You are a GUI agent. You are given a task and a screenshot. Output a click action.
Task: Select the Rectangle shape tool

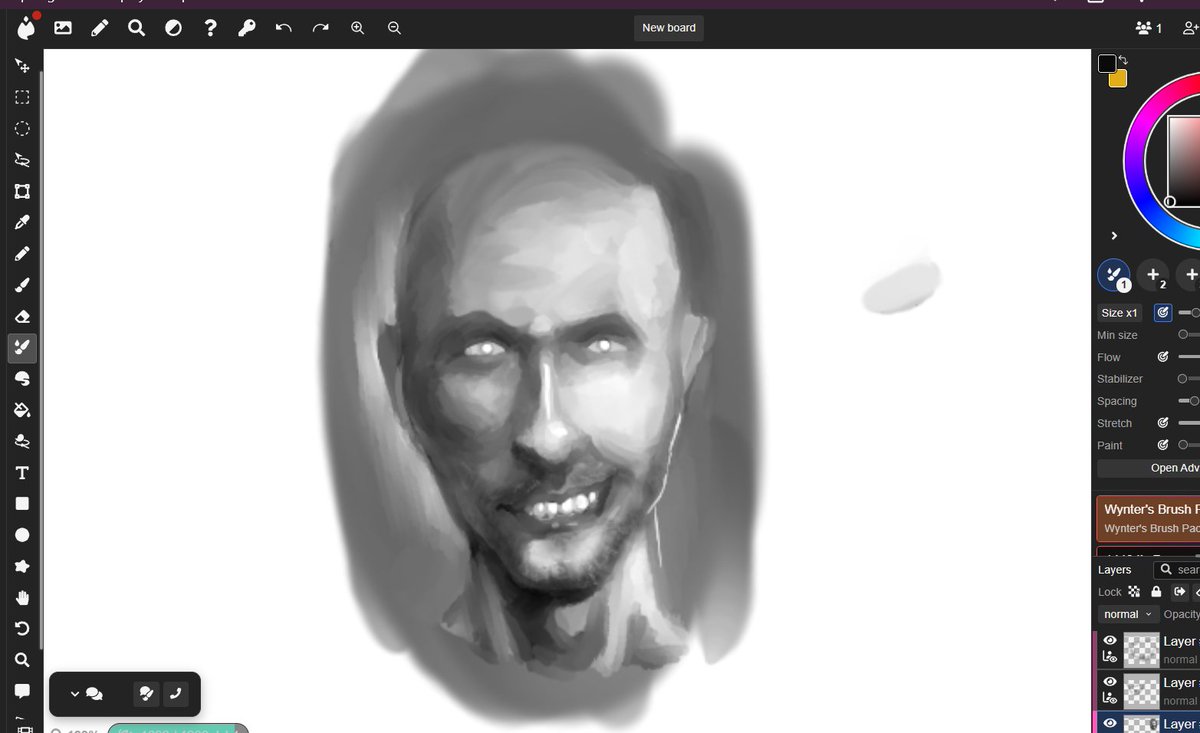(x=22, y=503)
